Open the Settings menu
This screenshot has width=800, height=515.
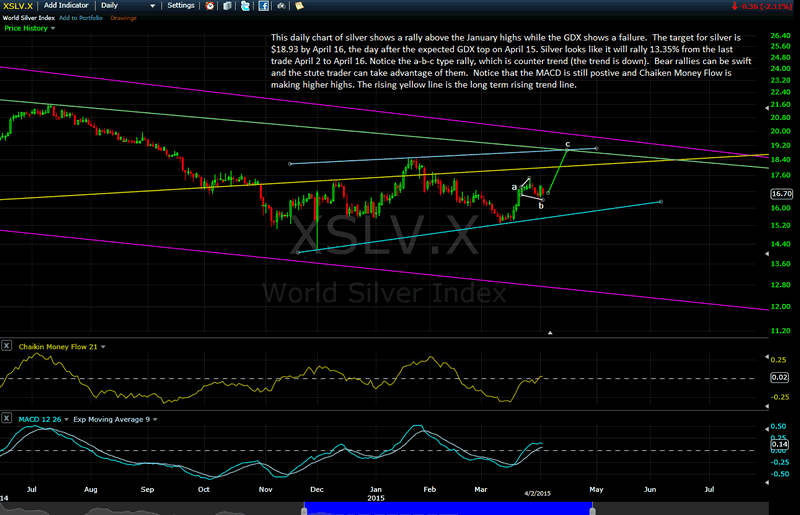point(182,6)
